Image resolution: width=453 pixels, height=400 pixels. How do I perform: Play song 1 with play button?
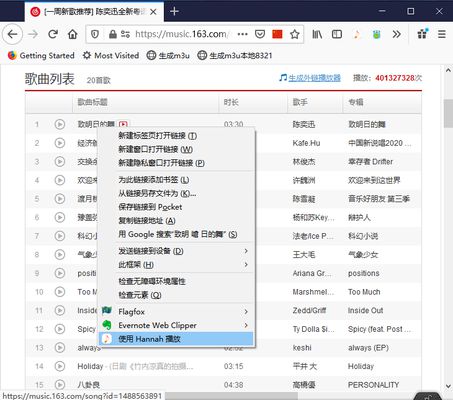coord(60,124)
